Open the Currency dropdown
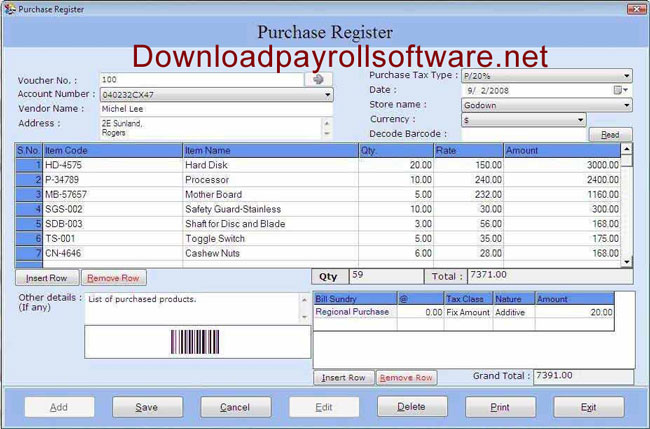 (580, 120)
